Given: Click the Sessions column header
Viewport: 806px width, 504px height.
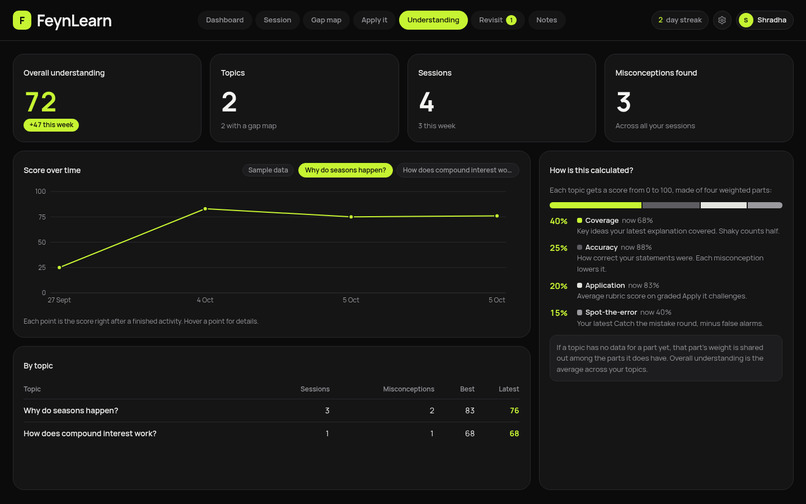Looking at the screenshot, I should tap(315, 389).
